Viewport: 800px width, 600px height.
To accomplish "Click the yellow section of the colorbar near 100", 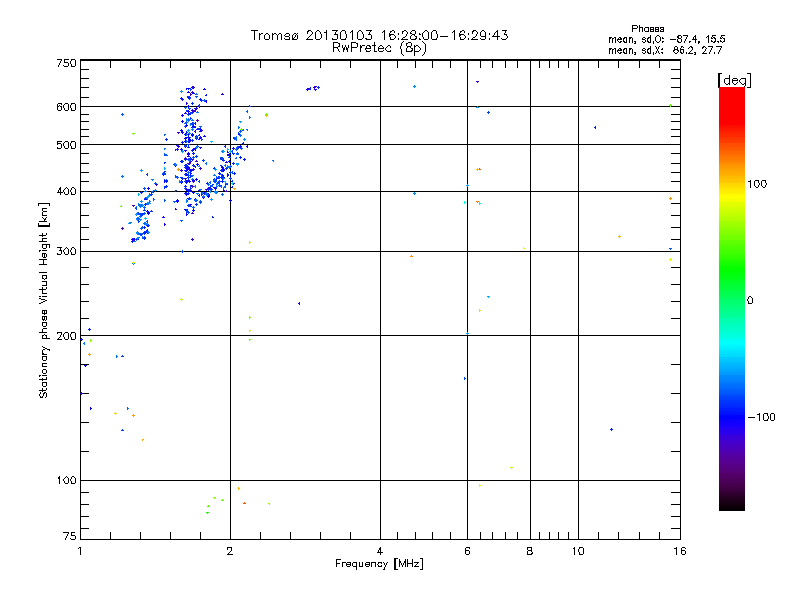I will pyautogui.click(x=732, y=196).
